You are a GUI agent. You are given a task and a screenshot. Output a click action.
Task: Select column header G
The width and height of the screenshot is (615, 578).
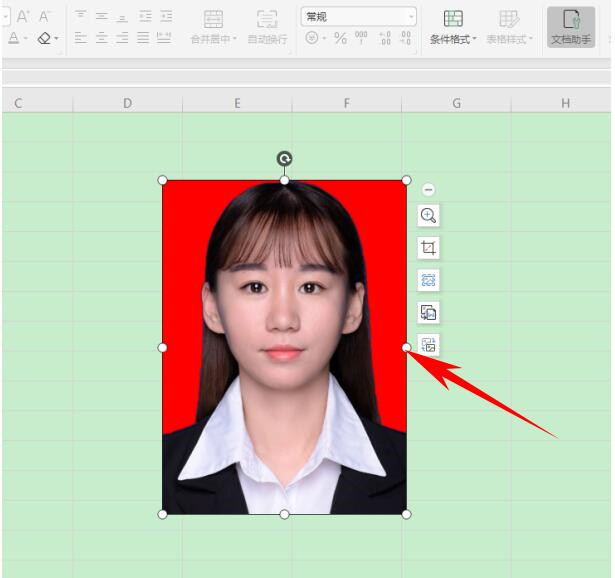(x=456, y=103)
